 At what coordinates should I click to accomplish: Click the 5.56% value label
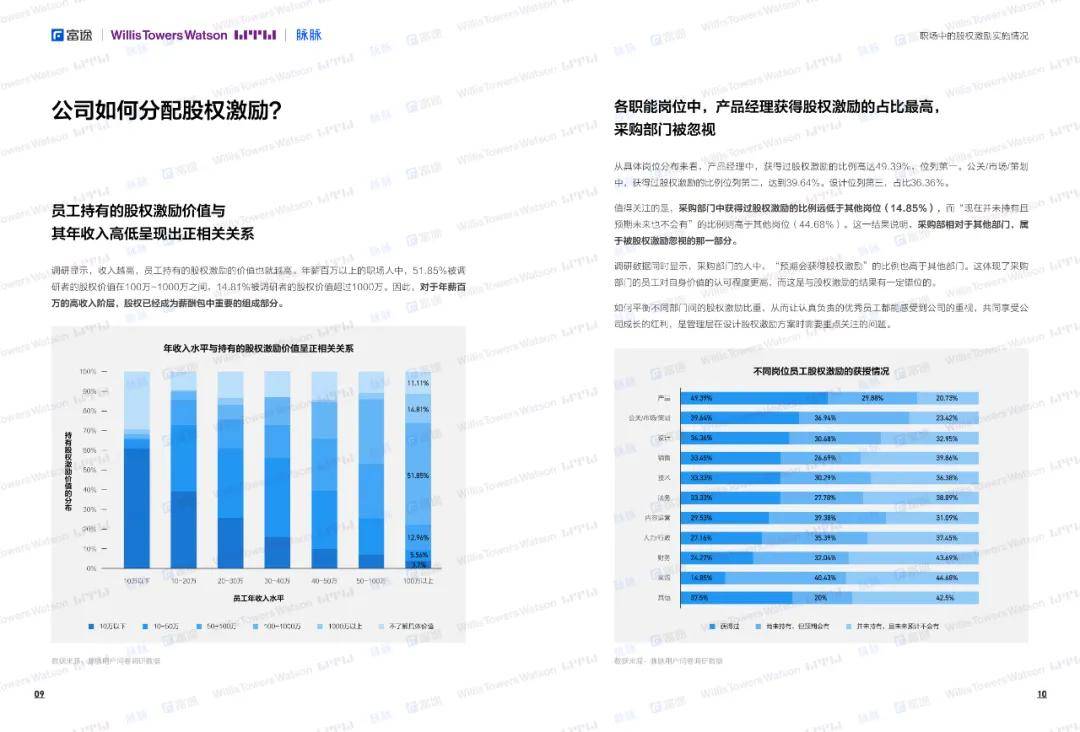click(x=419, y=555)
